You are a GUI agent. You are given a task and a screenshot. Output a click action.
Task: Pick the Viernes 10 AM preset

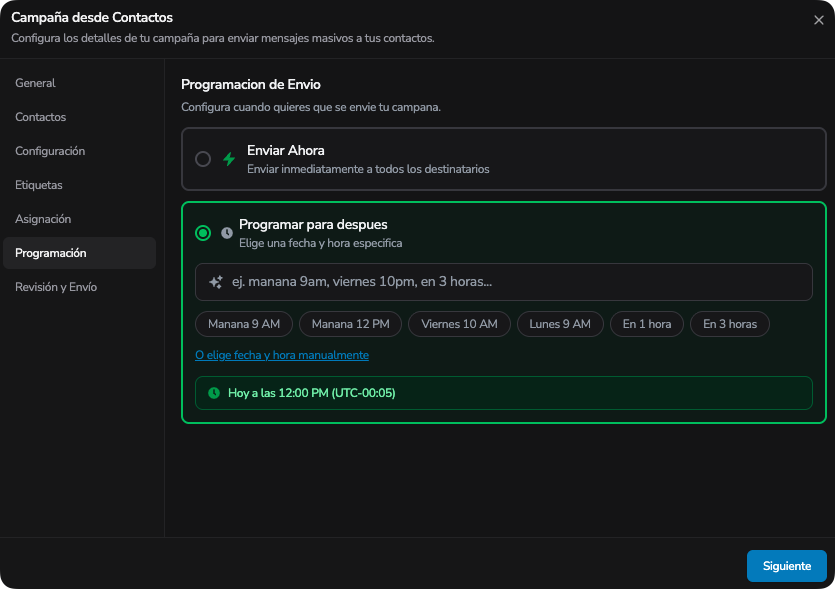pyautogui.click(x=459, y=324)
